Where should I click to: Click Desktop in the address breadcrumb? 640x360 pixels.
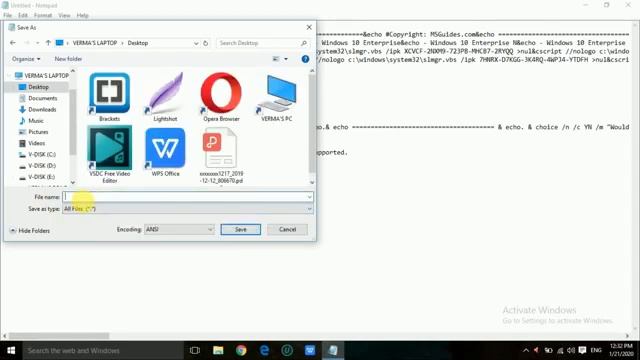pyautogui.click(x=138, y=43)
